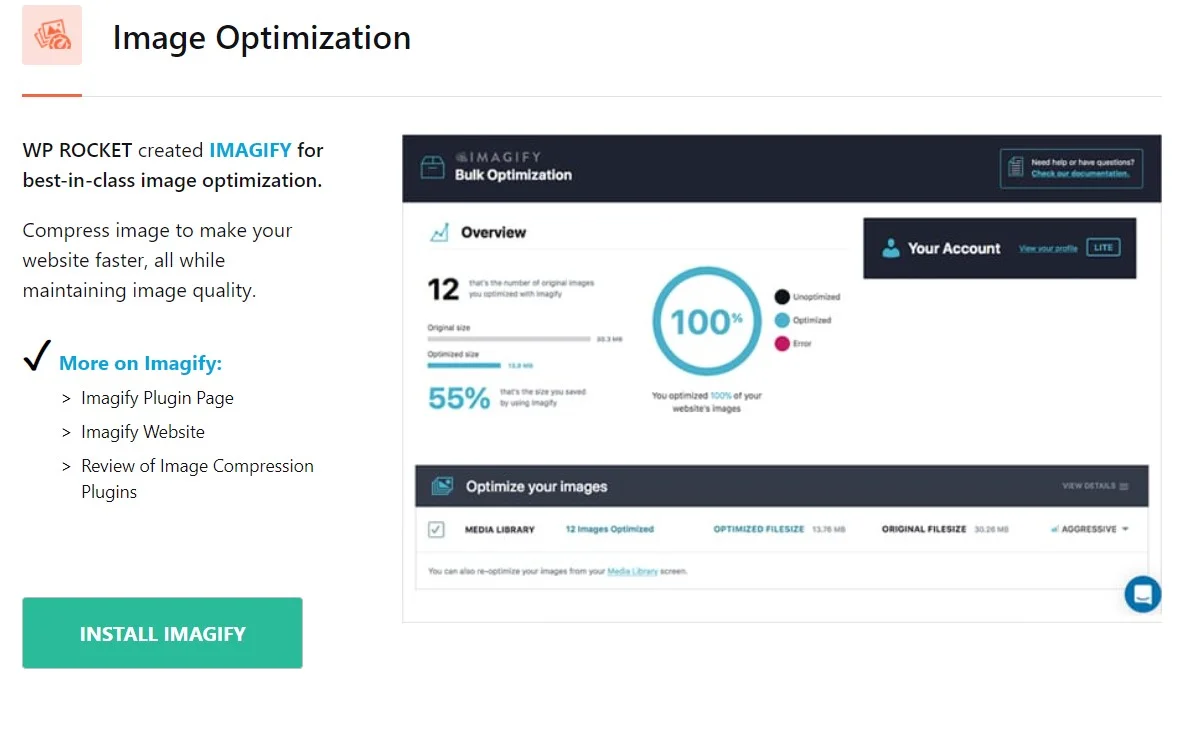Open the Imagify Website link
This screenshot has height=744, width=1180.
[143, 432]
